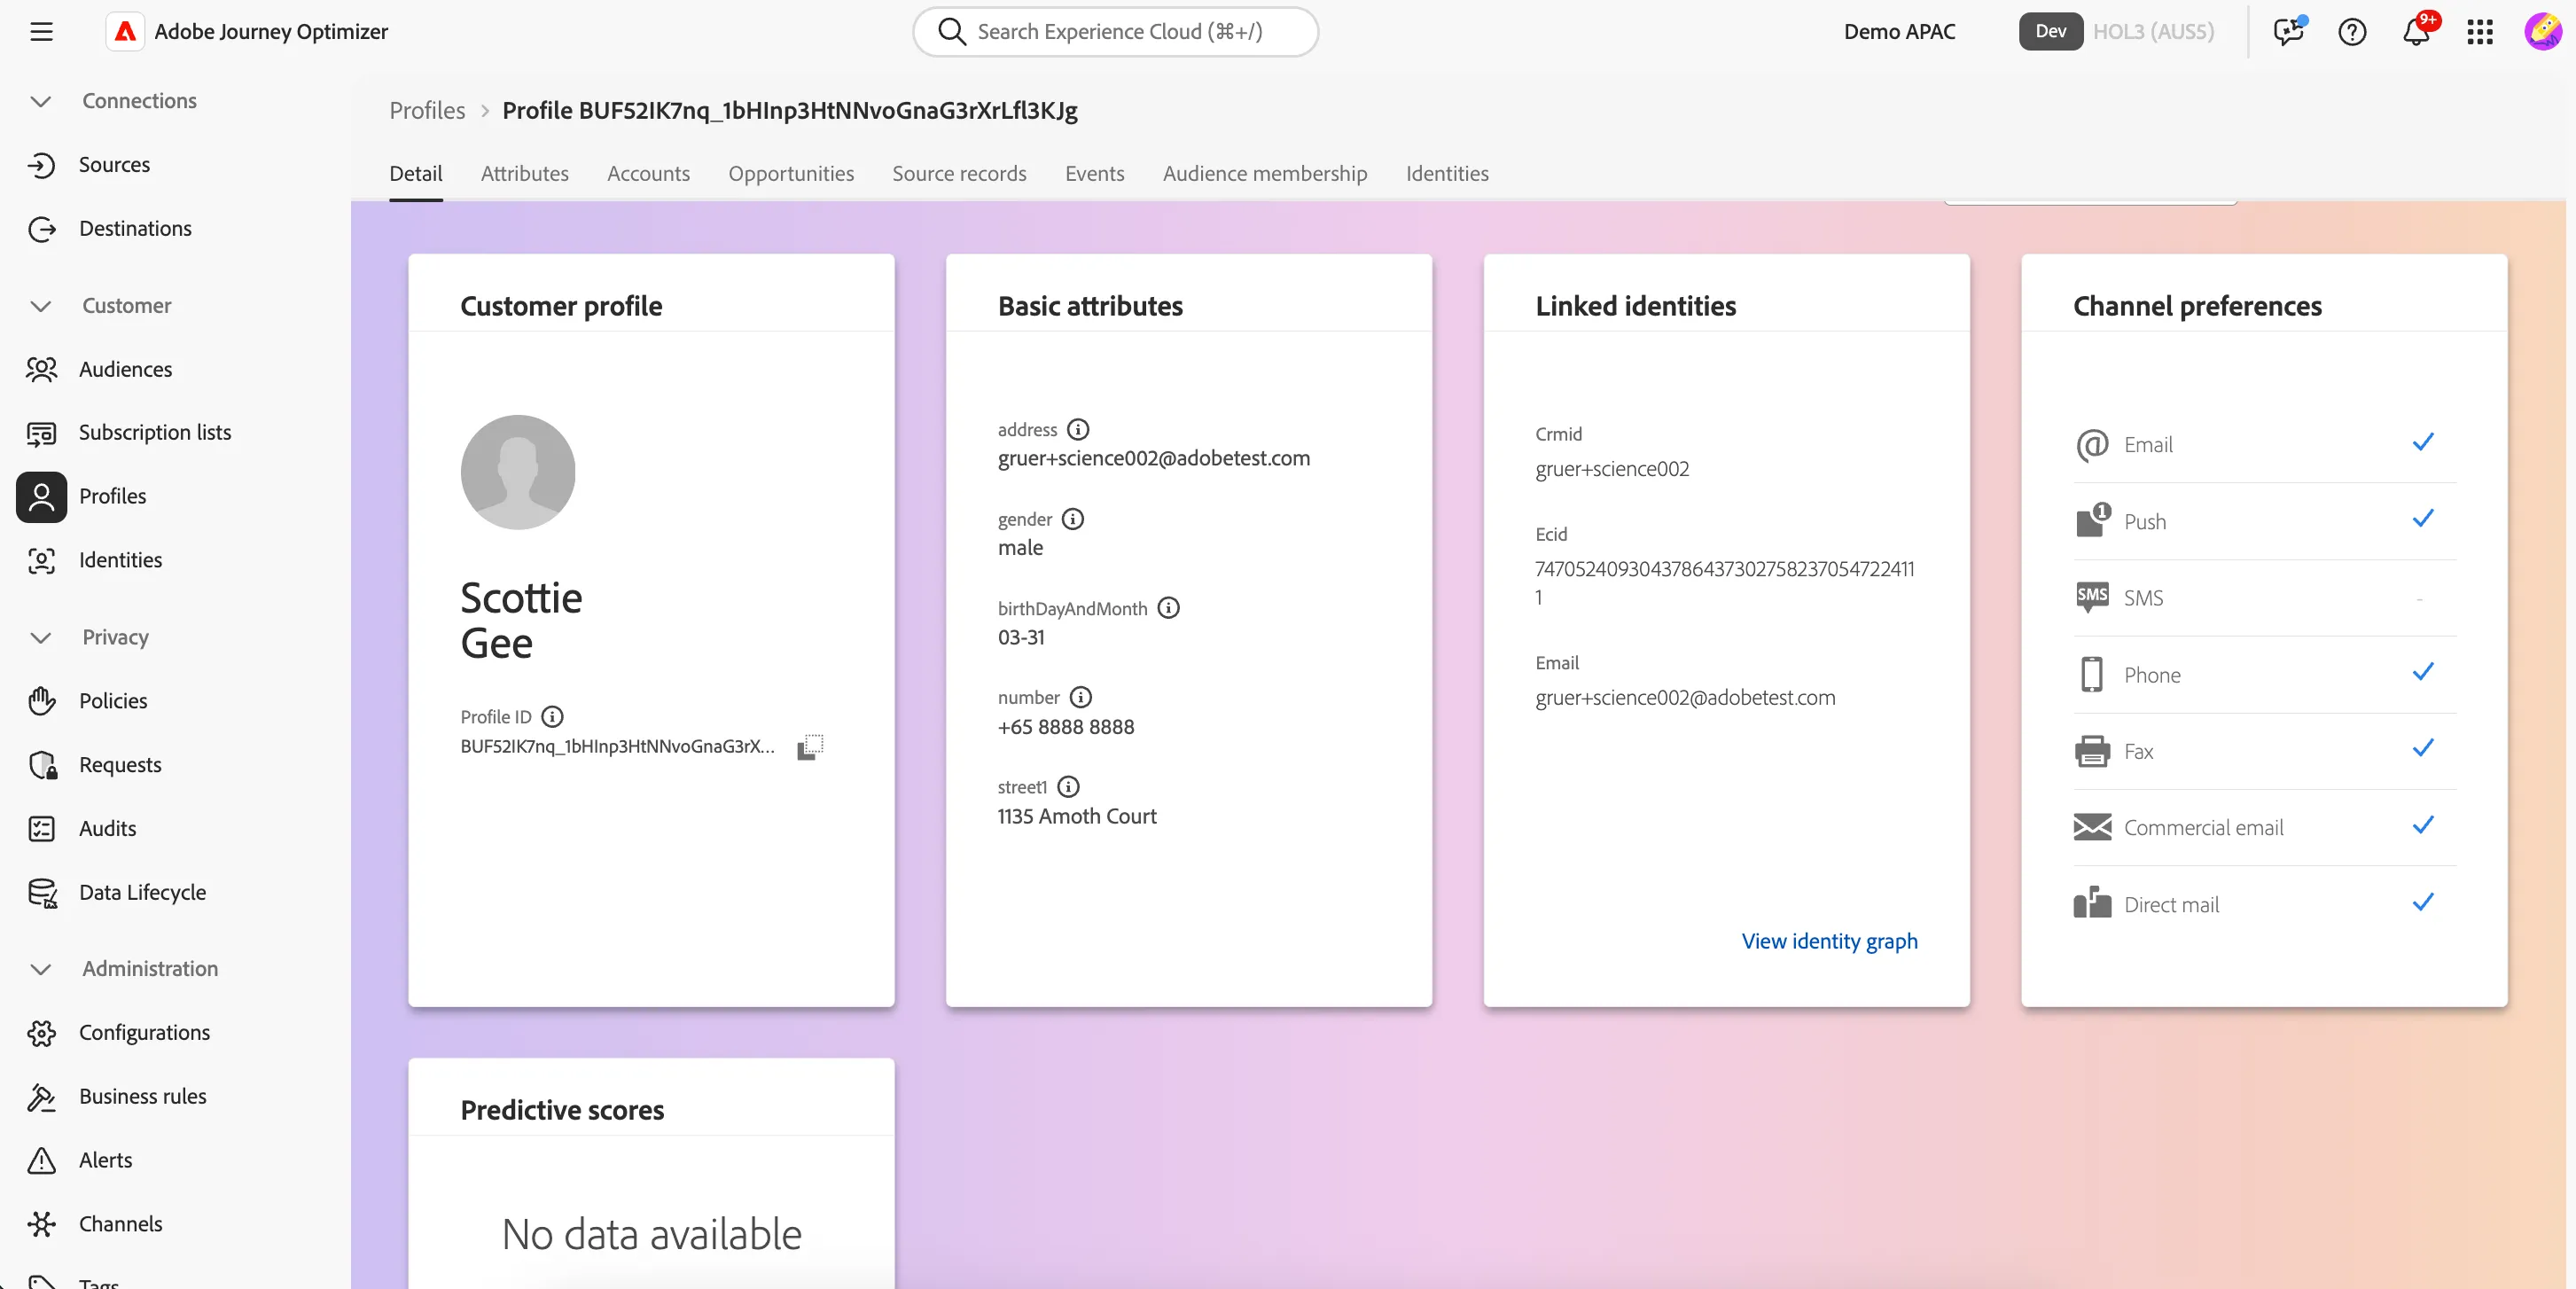Click the Sources sidebar icon
The width and height of the screenshot is (2576, 1289).
pos(41,165)
